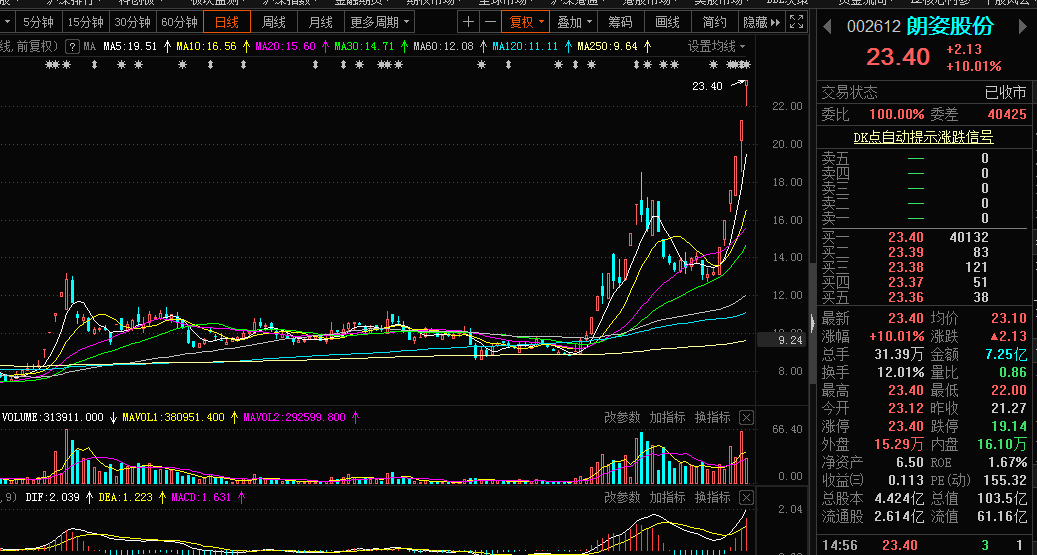
Task: Collapse side panel via divider arrow
Action: click(x=812, y=322)
